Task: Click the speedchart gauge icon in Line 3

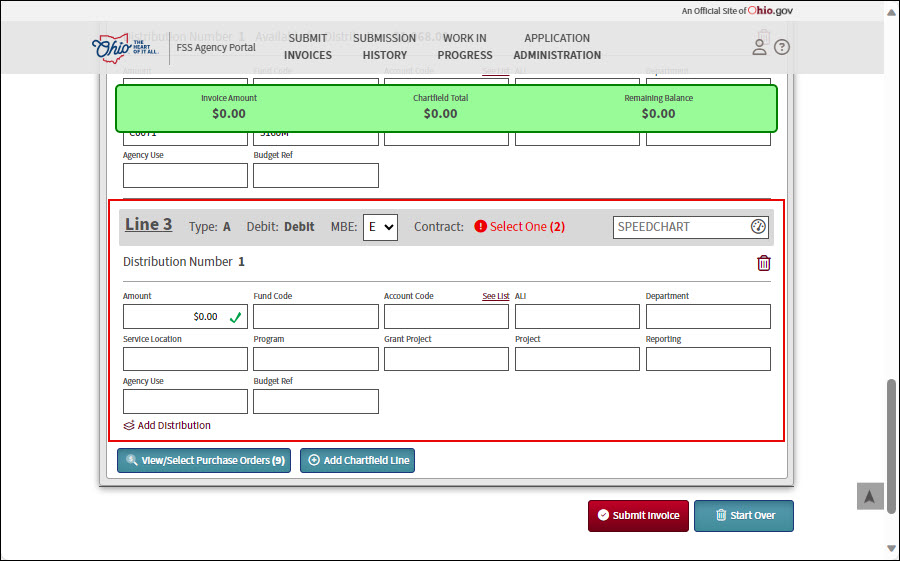Action: point(758,227)
